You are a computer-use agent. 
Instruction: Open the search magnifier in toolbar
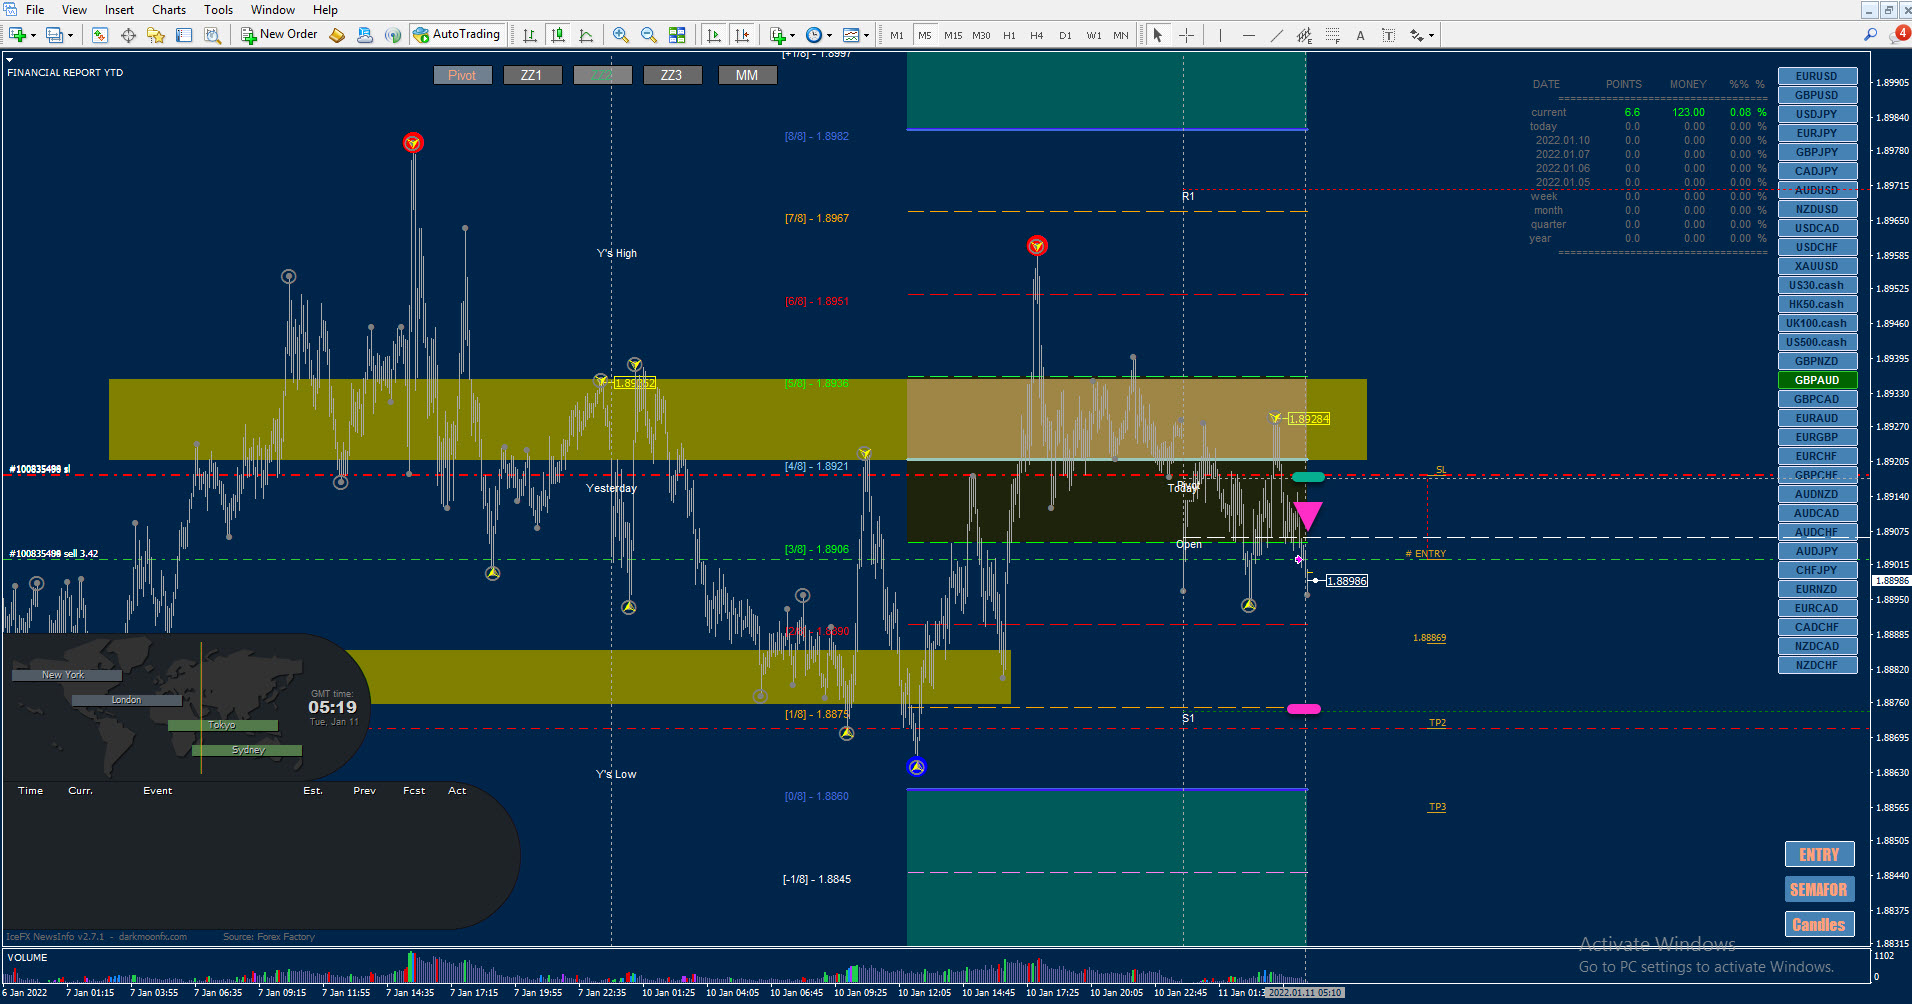pyautogui.click(x=1870, y=35)
